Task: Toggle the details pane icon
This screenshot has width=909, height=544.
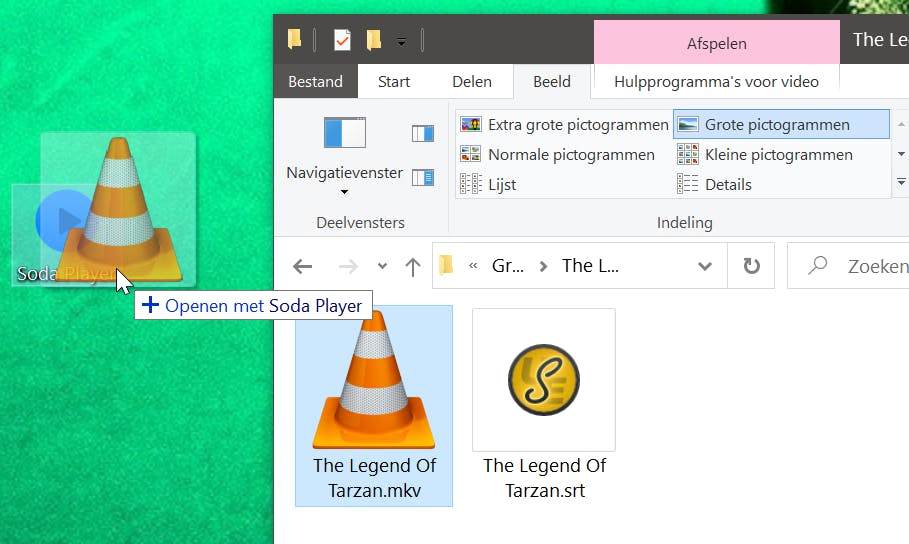Action: pos(423,177)
